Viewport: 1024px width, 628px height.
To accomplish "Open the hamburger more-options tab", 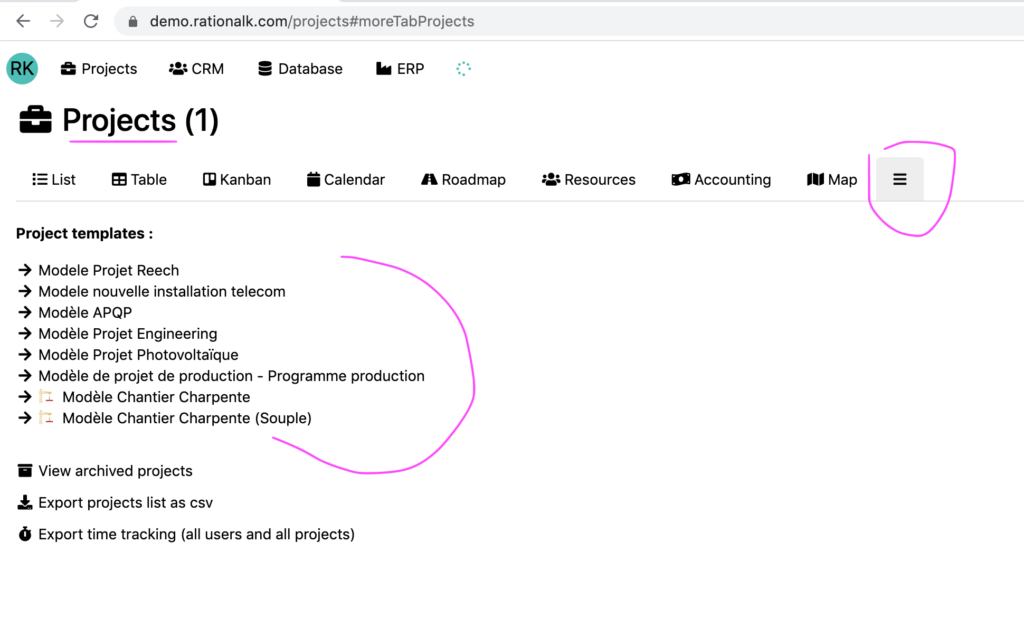I will pyautogui.click(x=900, y=180).
